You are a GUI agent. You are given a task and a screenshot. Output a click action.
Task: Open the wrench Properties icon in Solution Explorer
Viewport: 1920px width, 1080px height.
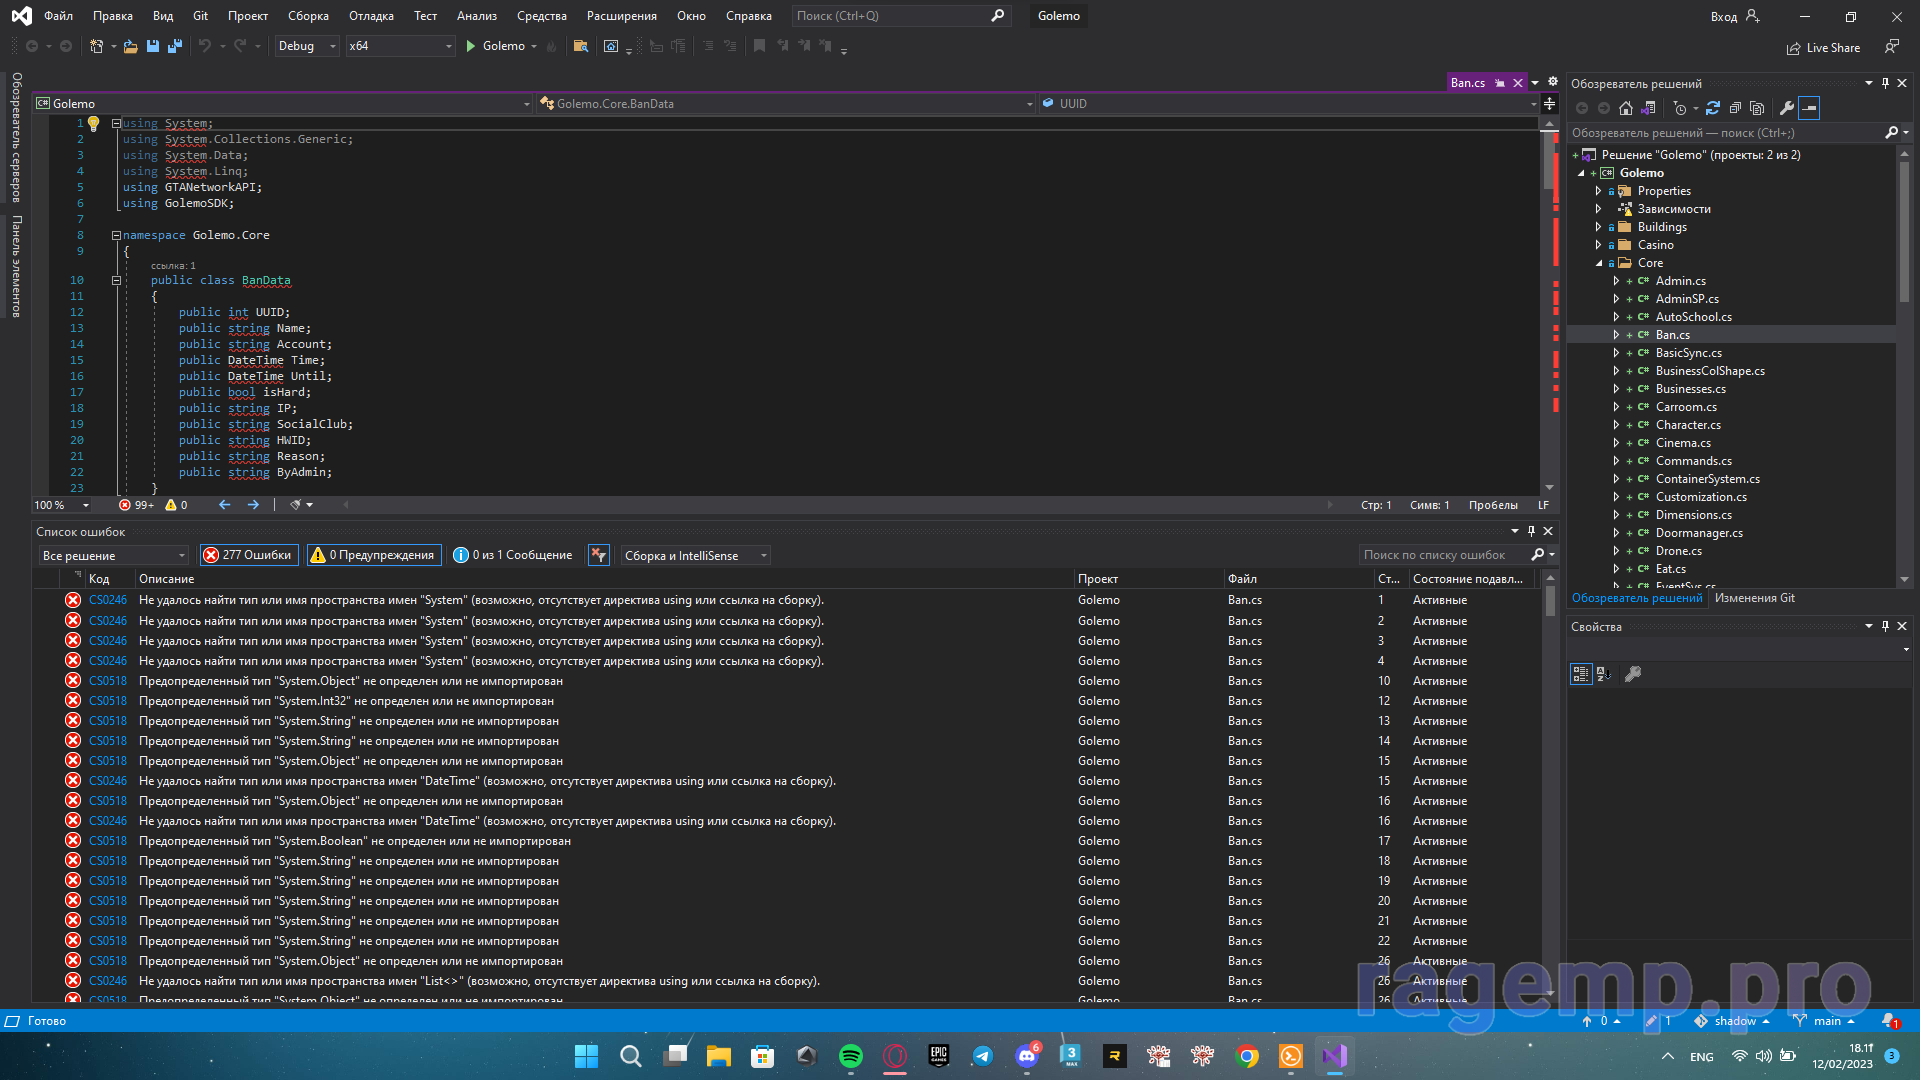coord(1787,108)
